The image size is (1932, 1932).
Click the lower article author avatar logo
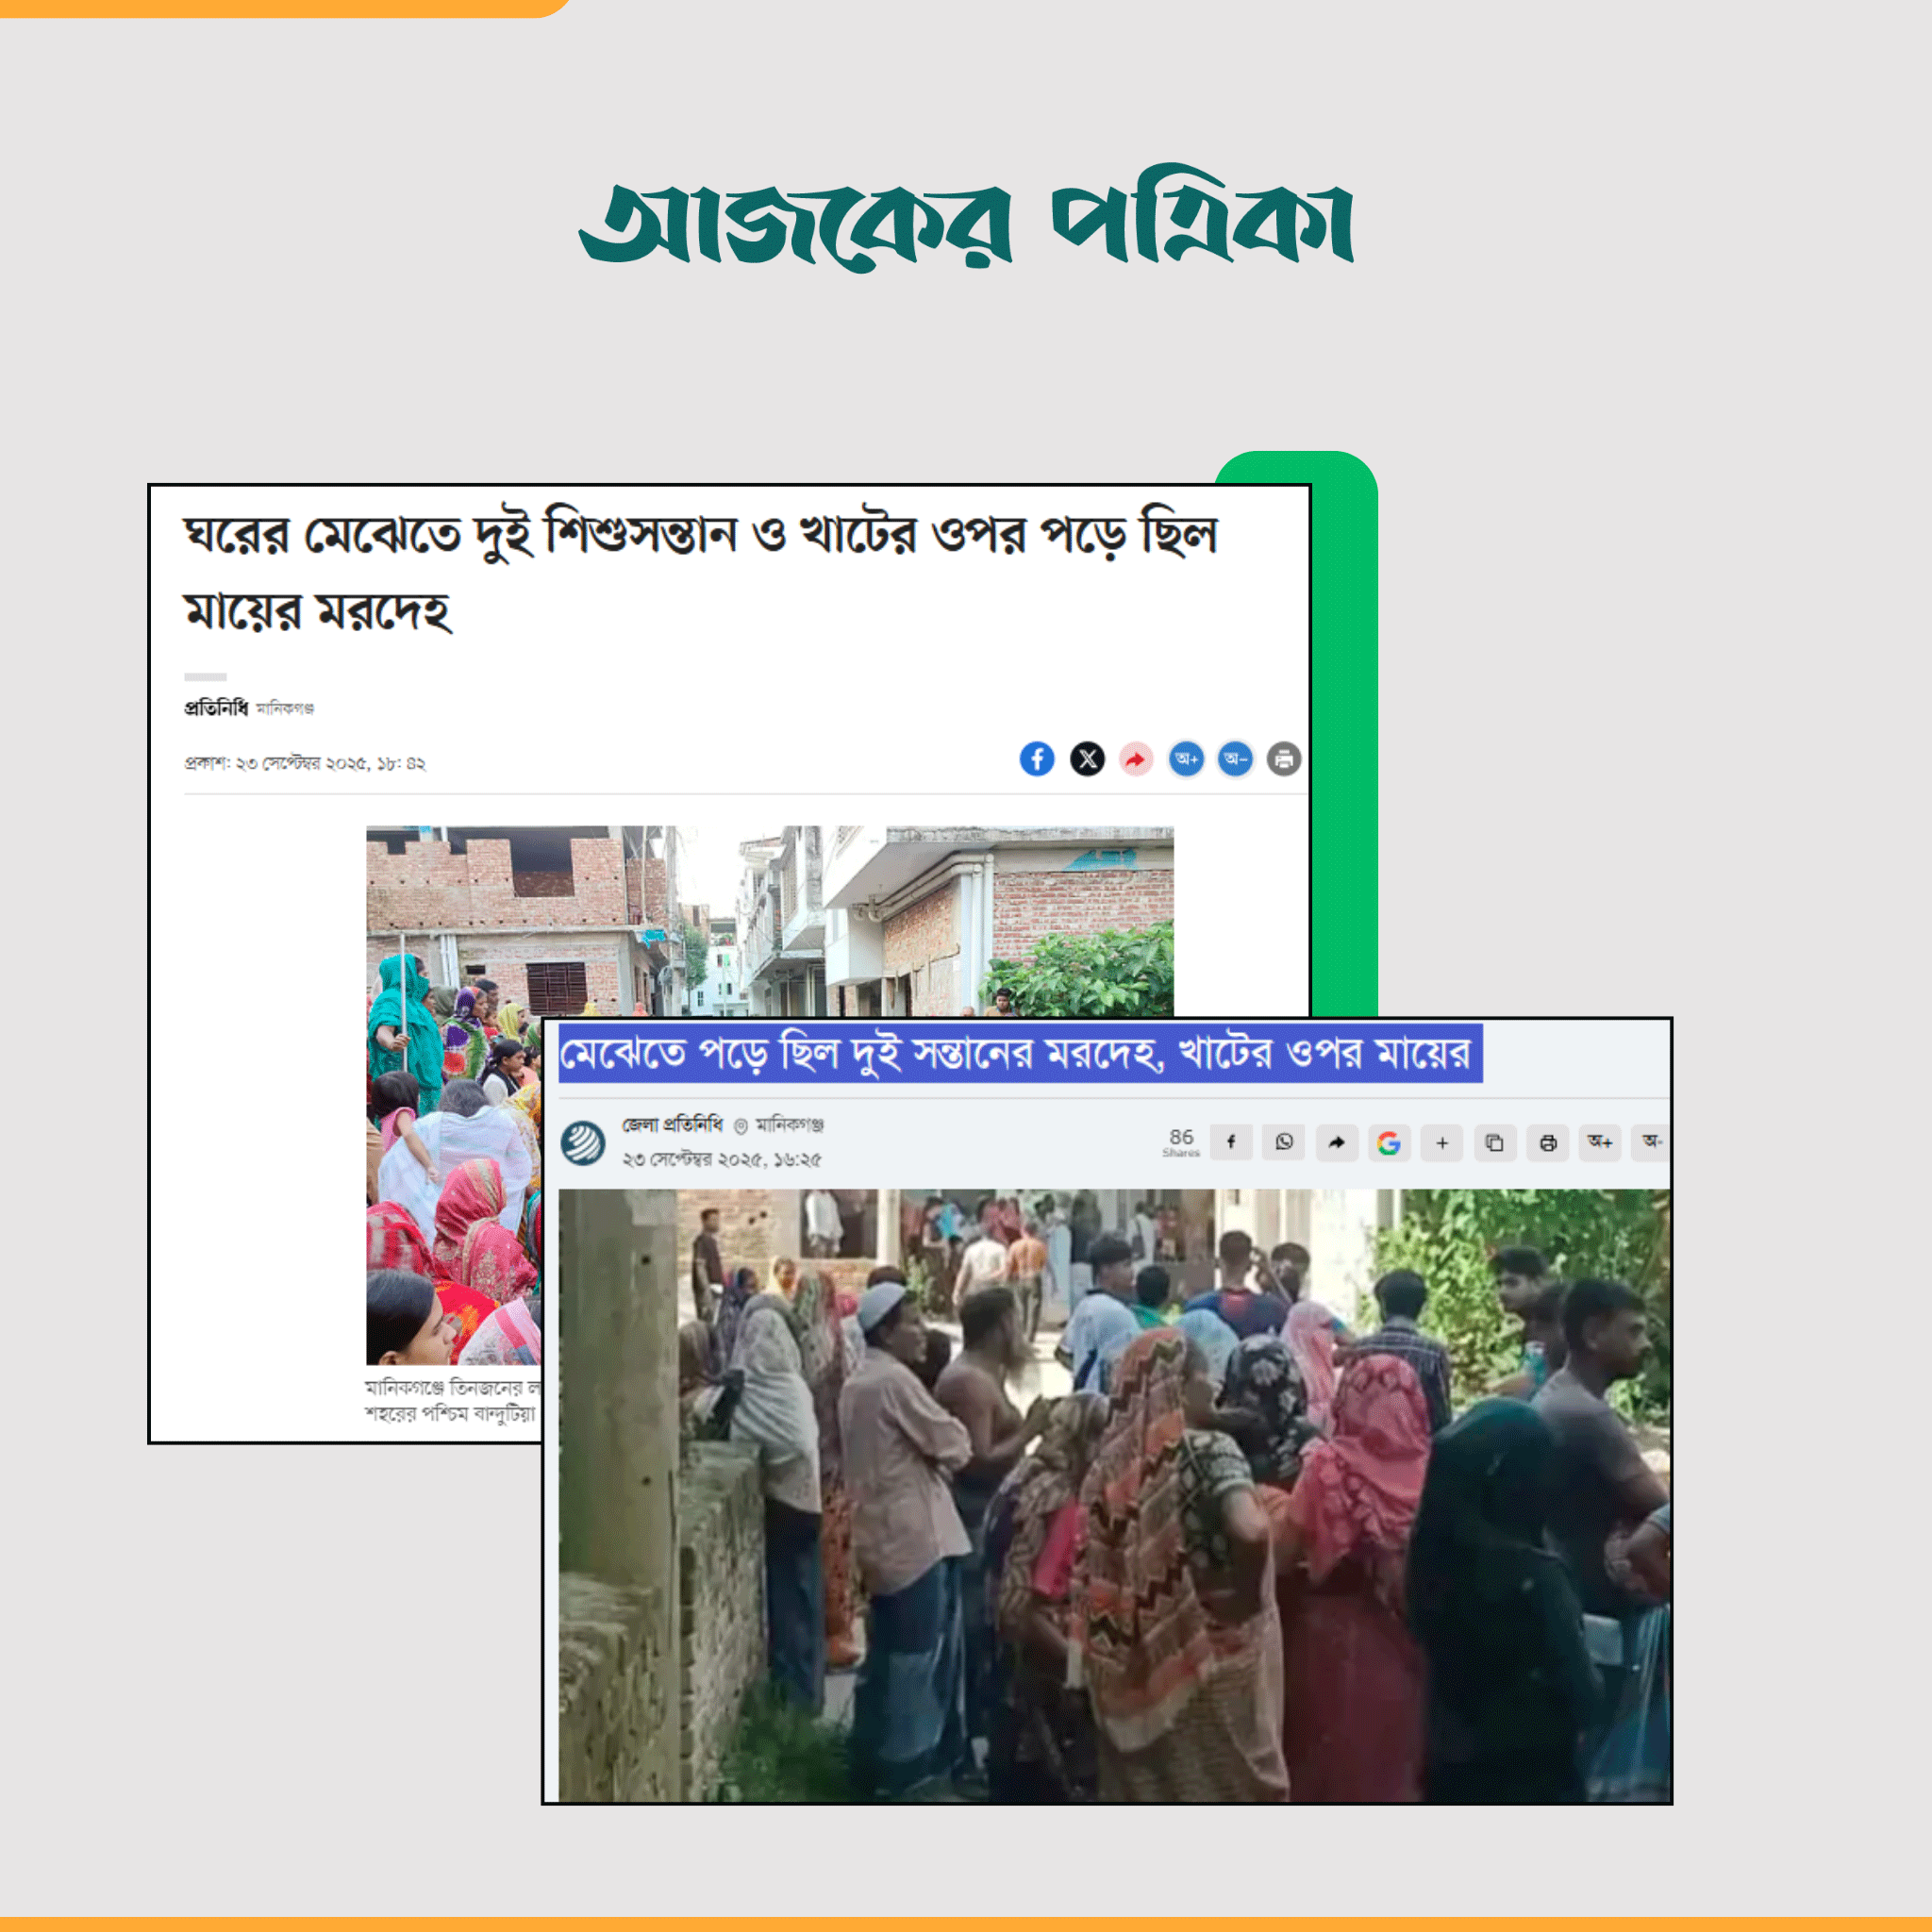(x=583, y=1143)
